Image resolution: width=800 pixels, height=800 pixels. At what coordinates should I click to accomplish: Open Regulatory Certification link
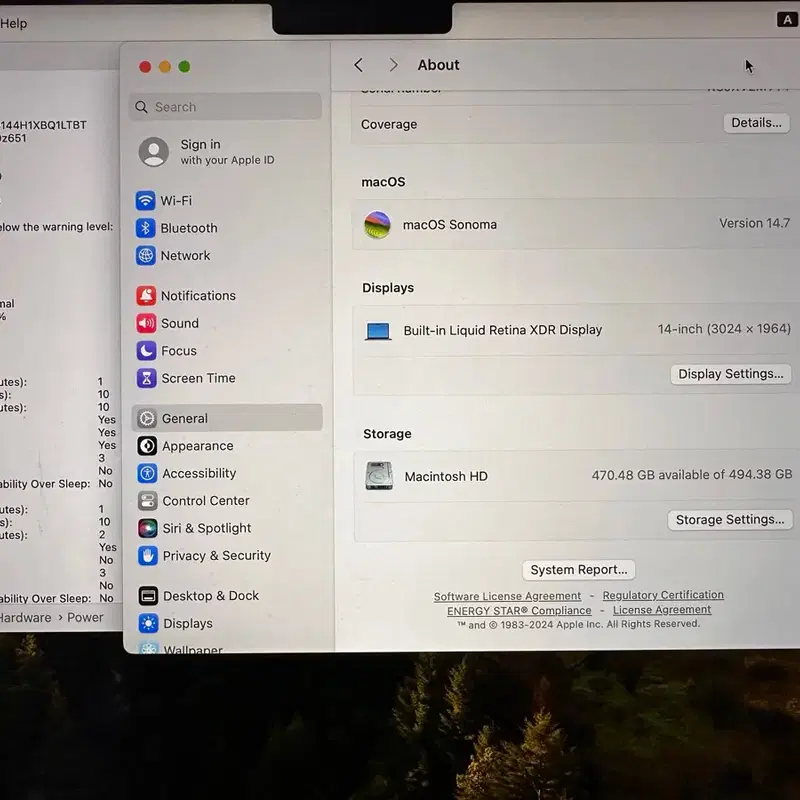[x=663, y=595]
